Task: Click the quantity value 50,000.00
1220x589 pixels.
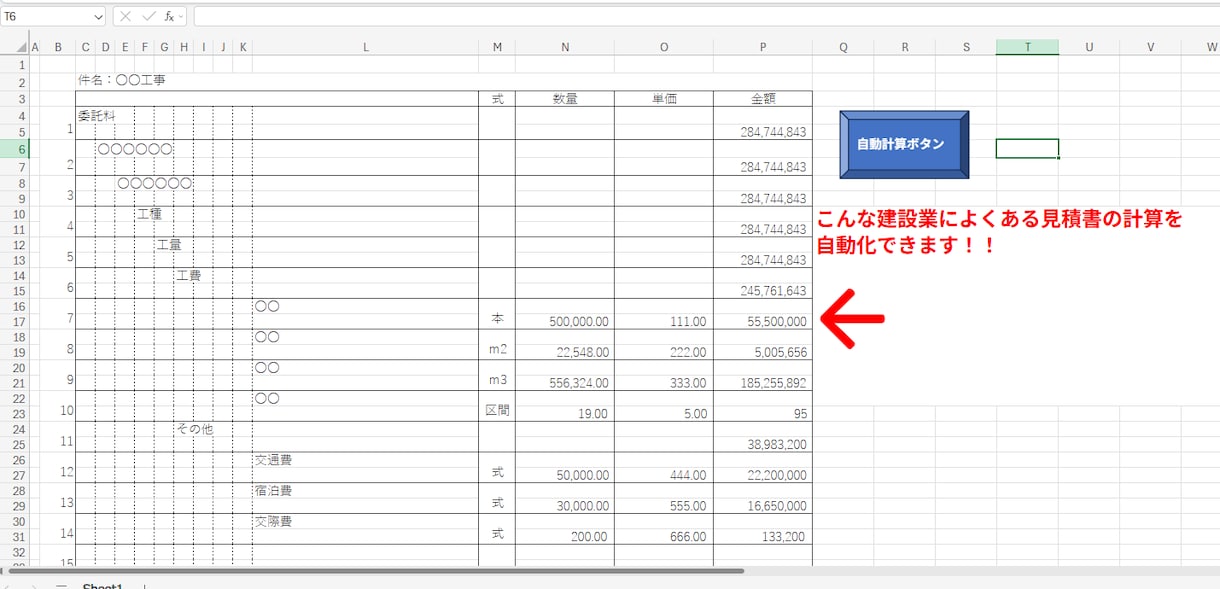Action: pos(582,476)
